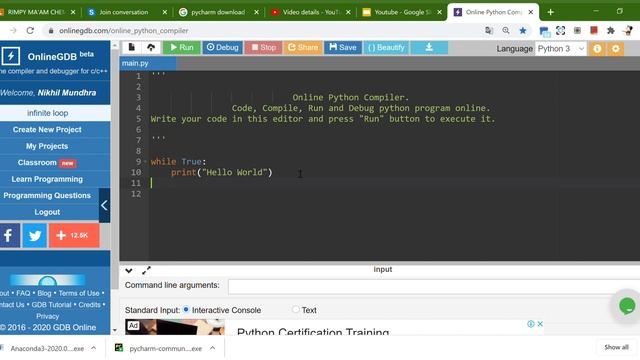Viewport: 640px width, 360px height.
Task: Open the browser zoom icon
Action: tap(506, 31)
